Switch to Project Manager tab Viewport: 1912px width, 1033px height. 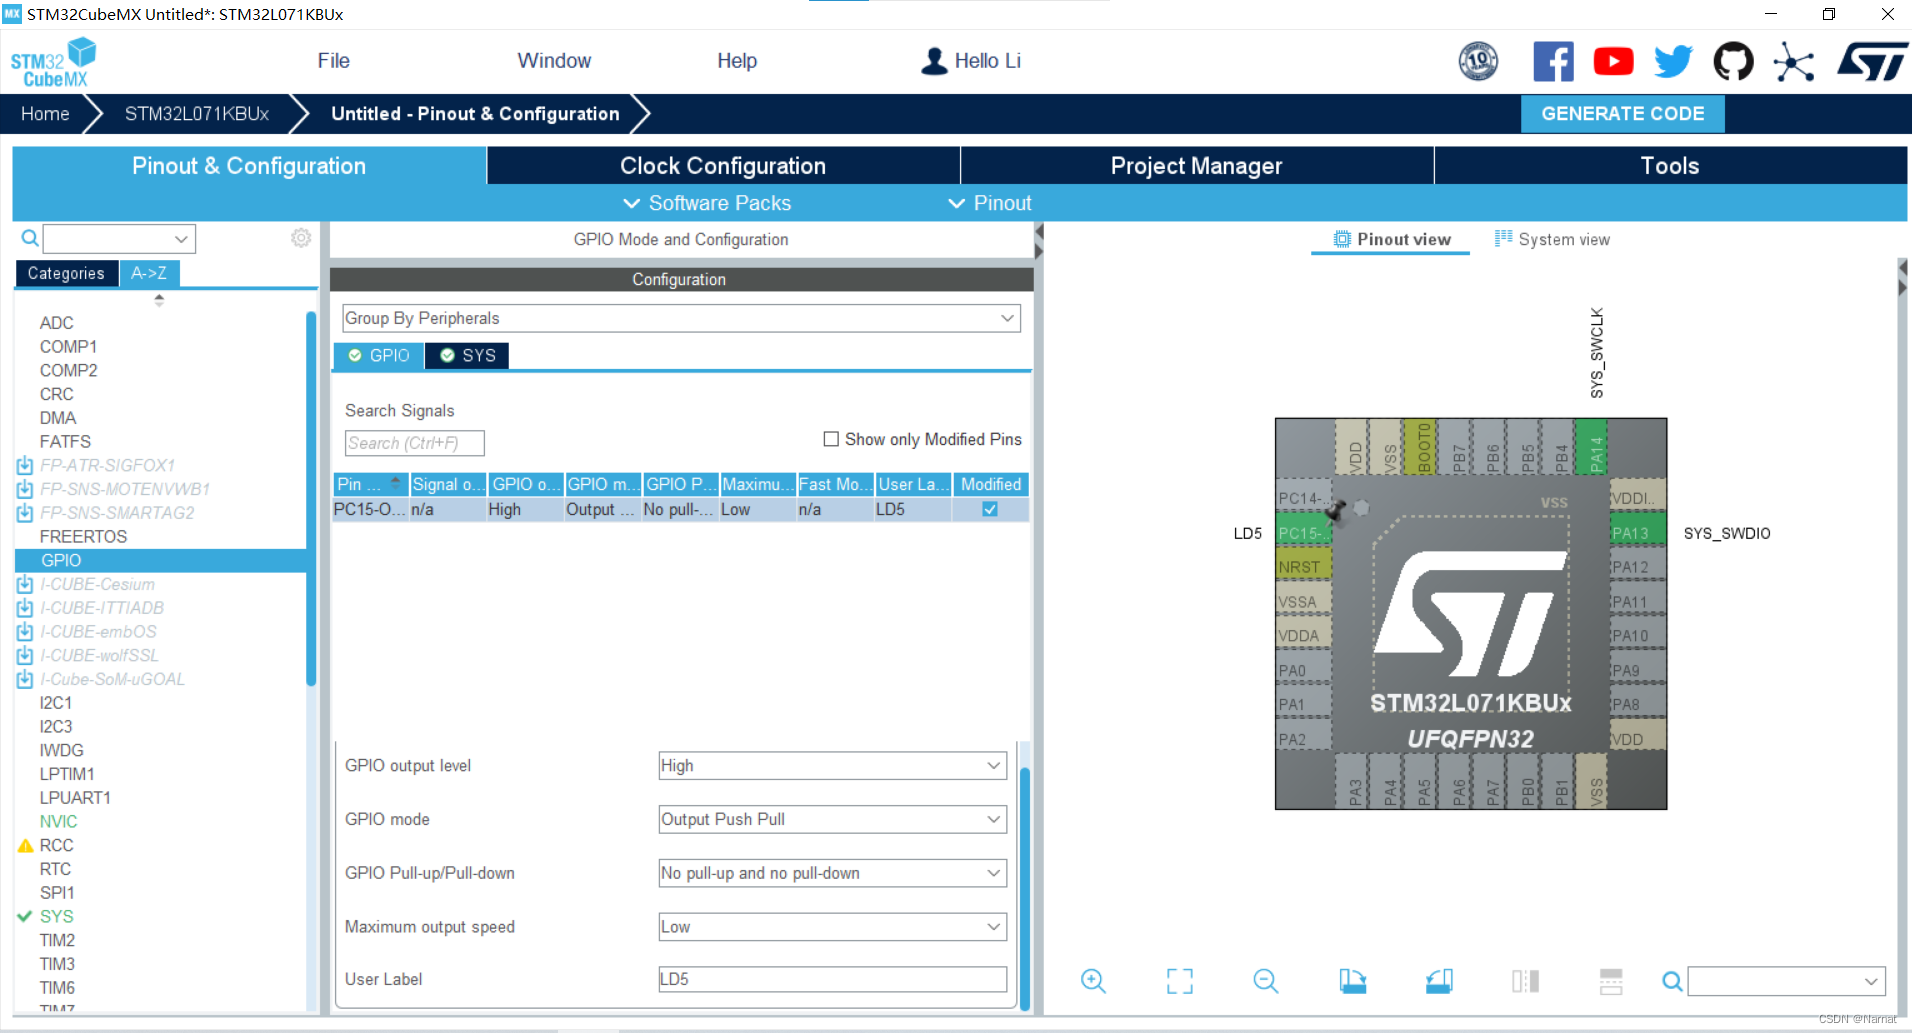coord(1196,166)
